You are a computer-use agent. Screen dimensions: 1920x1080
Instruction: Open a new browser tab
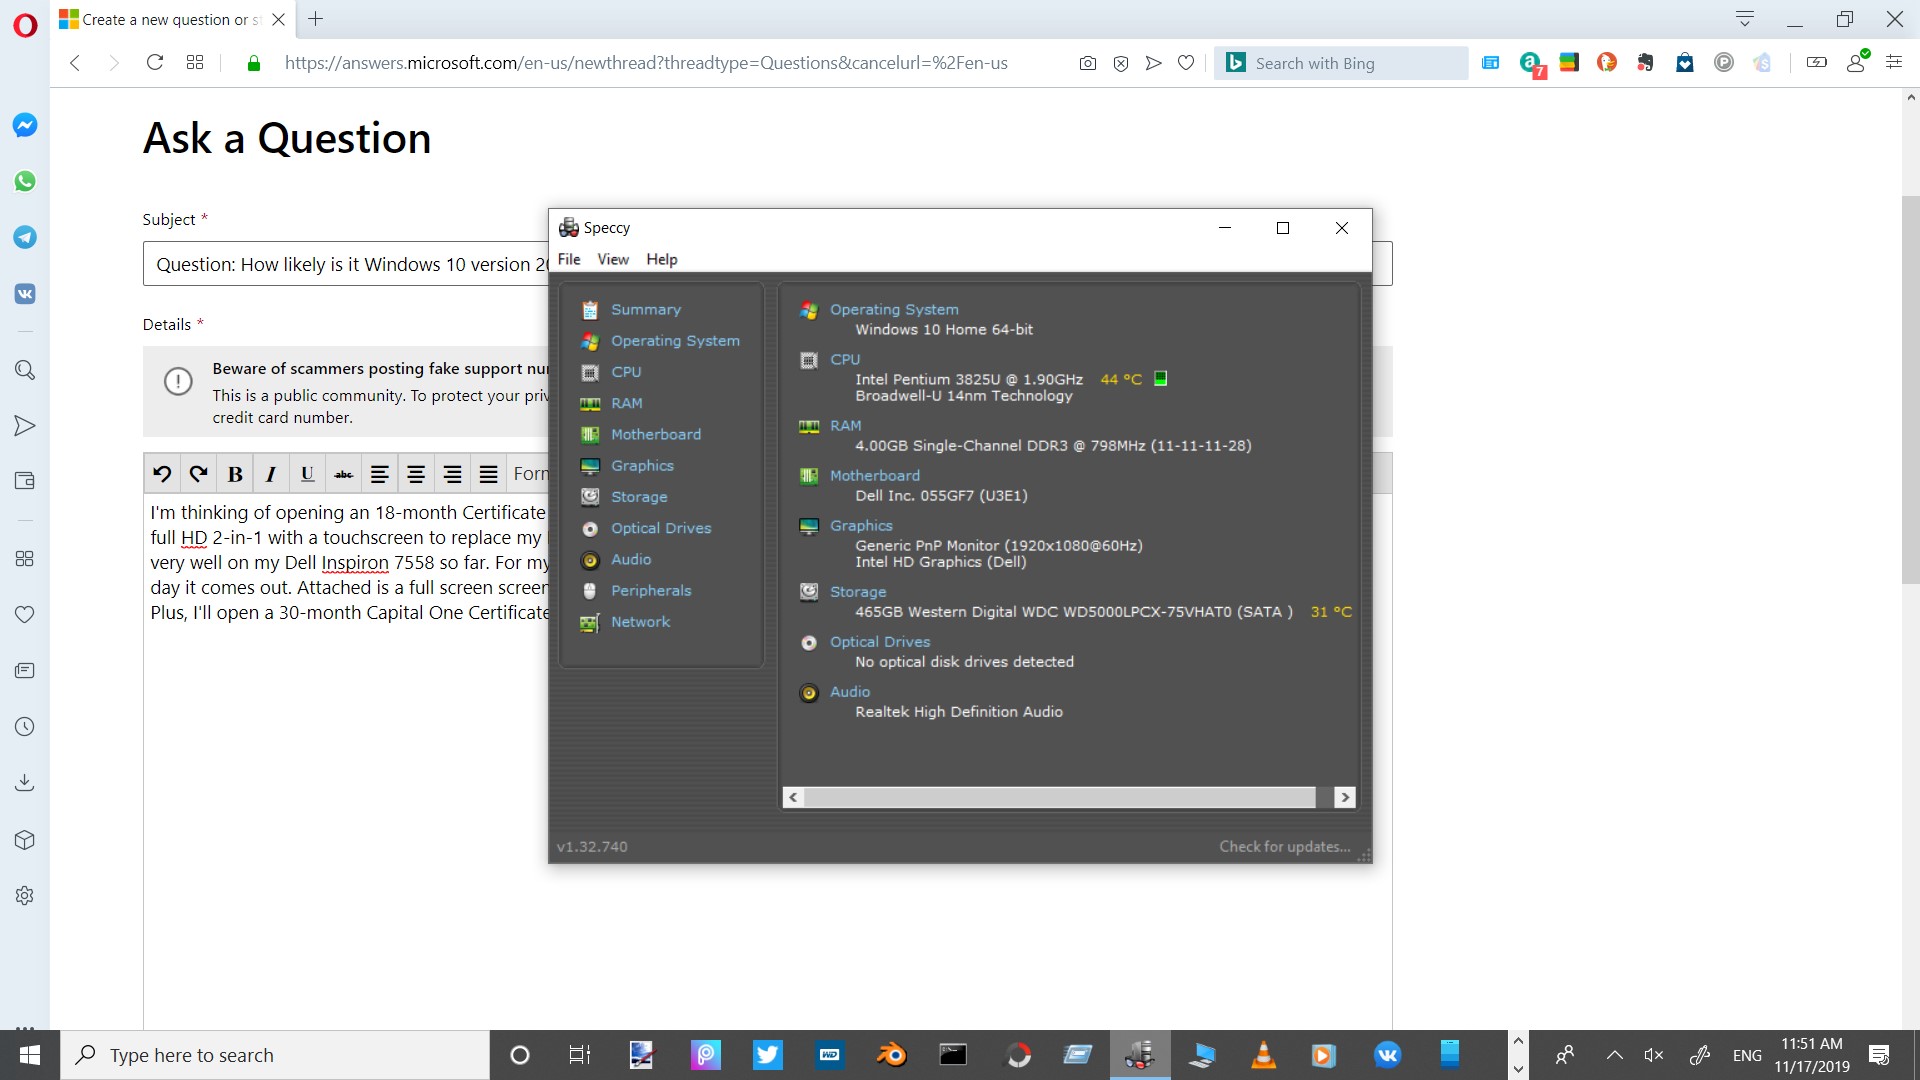pyautogui.click(x=315, y=19)
